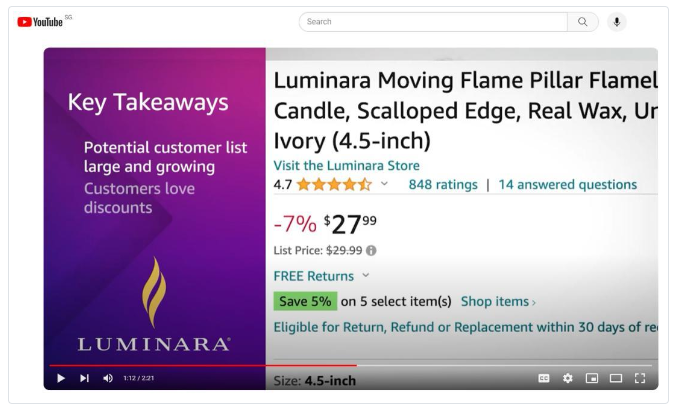The width and height of the screenshot is (678, 409).
Task: Expand the star rating chevron
Action: [x=384, y=184]
